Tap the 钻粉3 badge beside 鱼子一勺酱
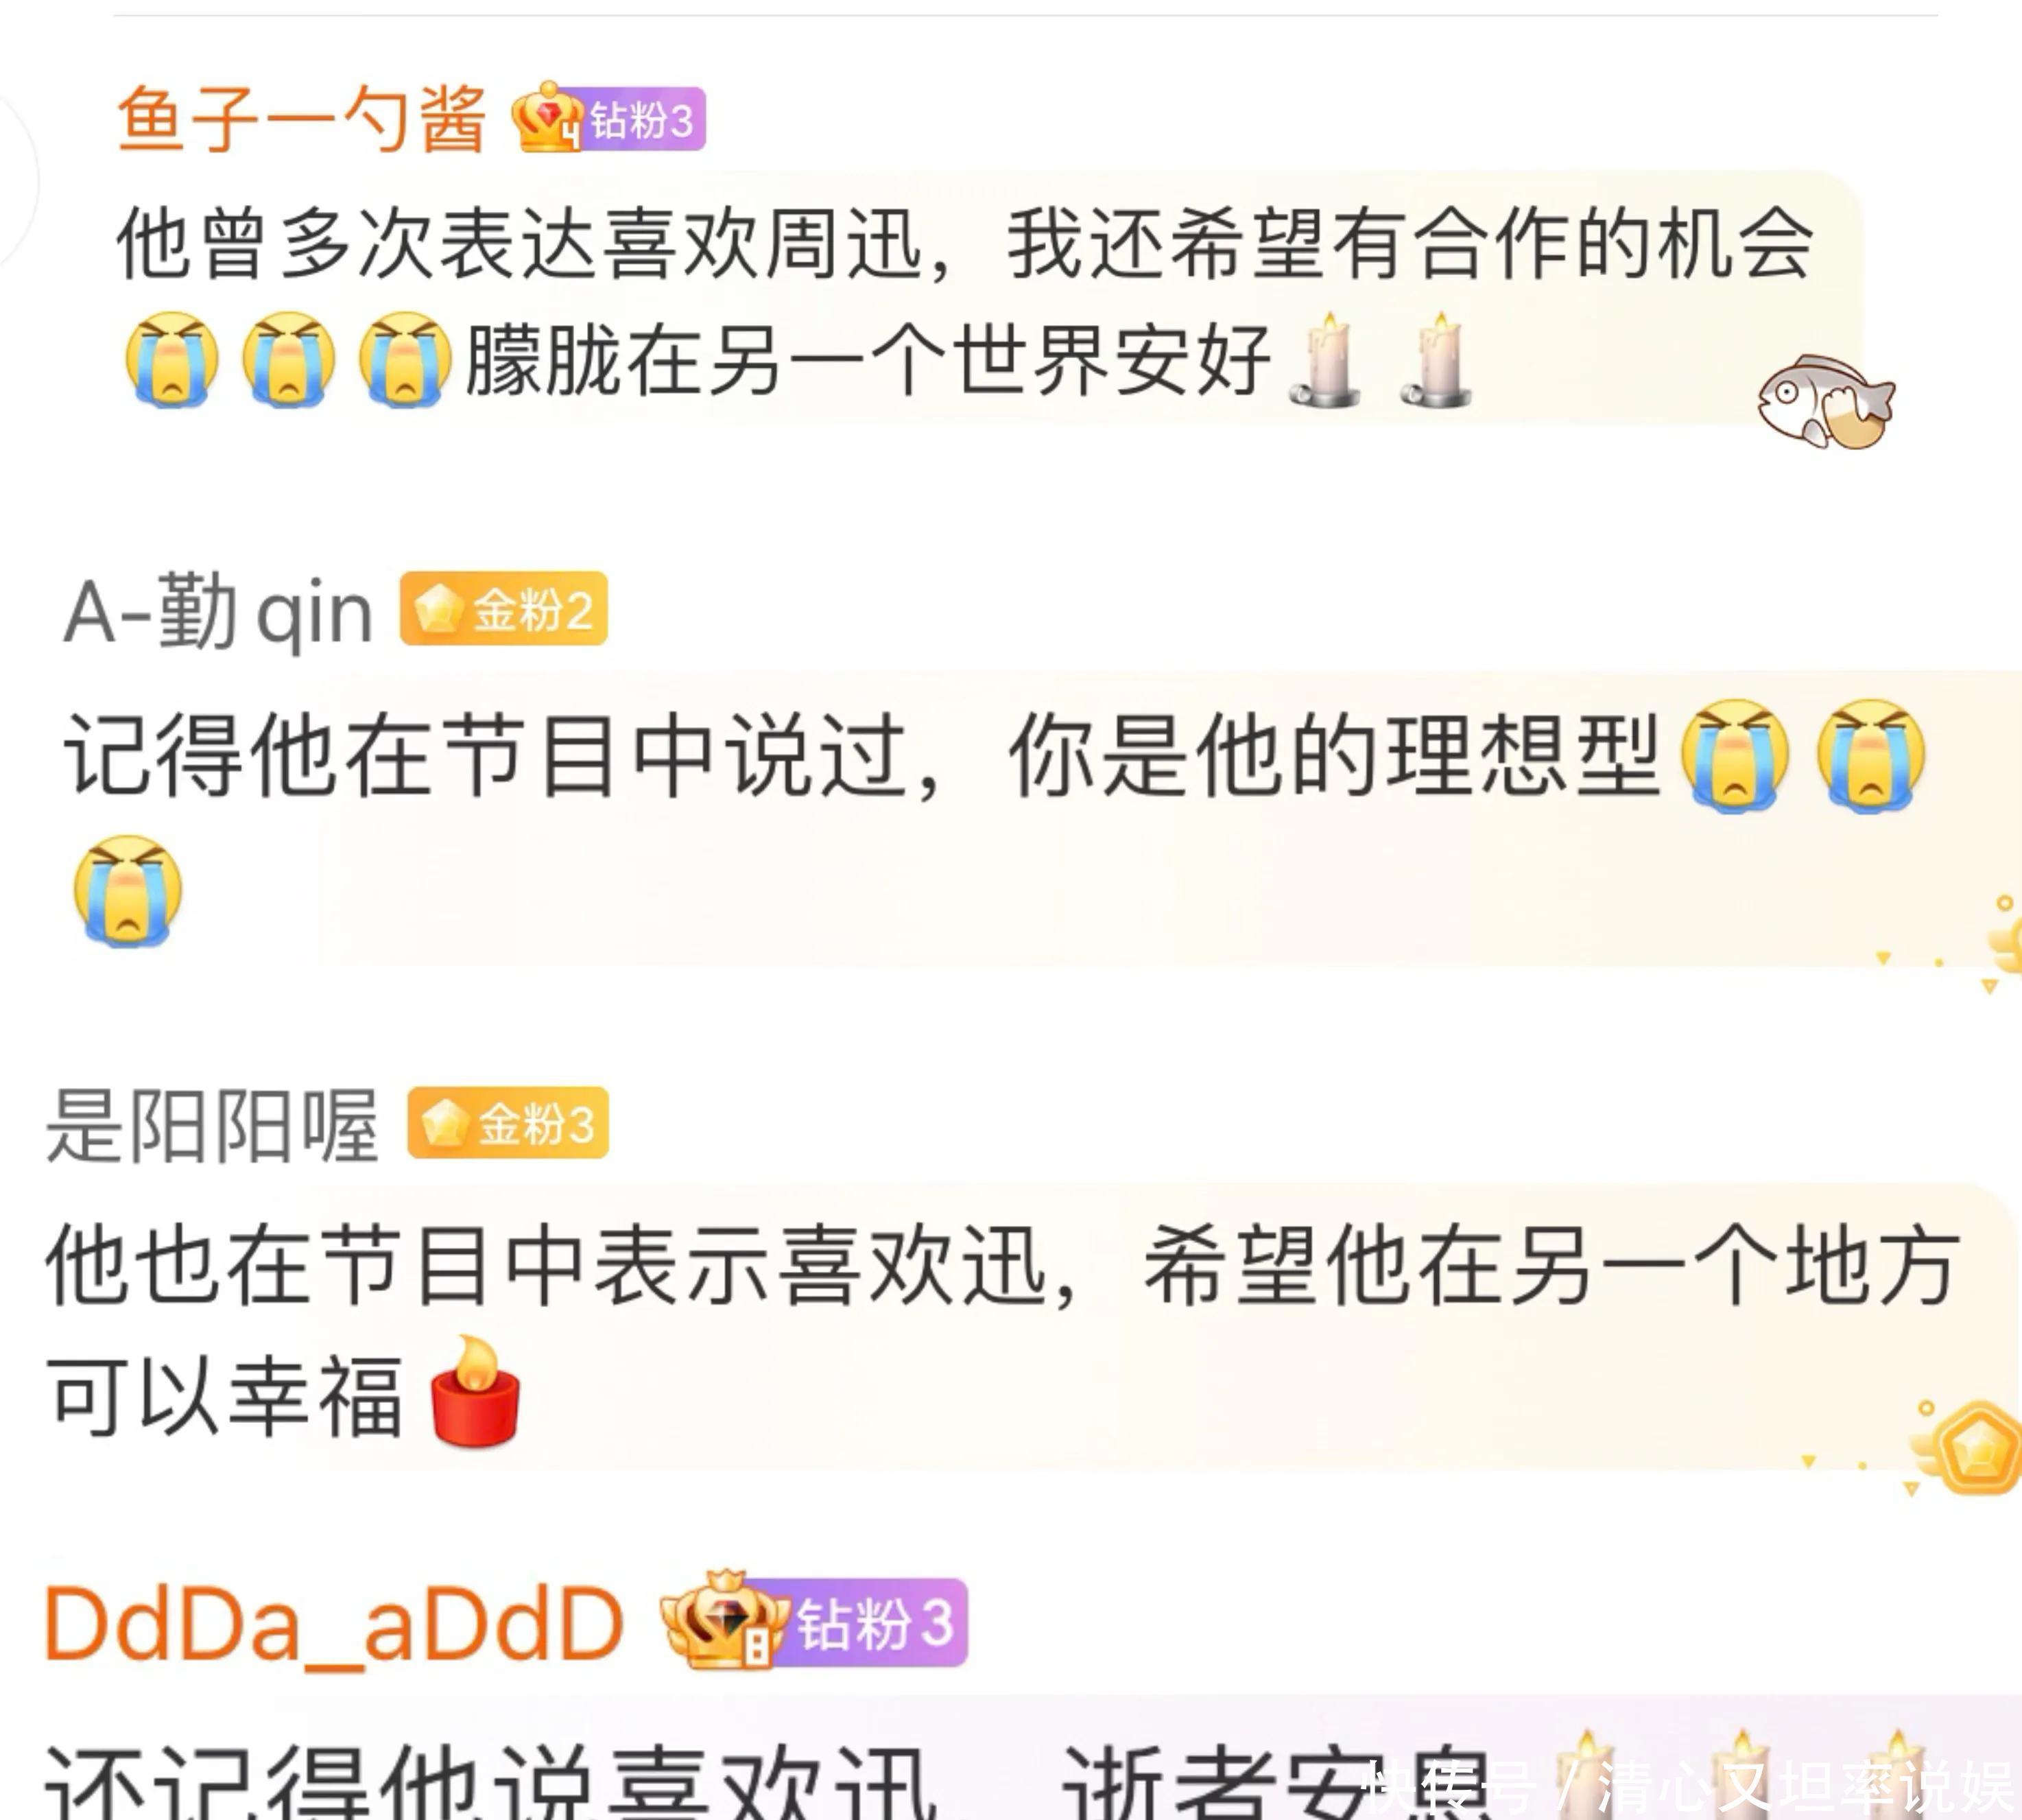The image size is (2022, 1820). click(x=643, y=120)
